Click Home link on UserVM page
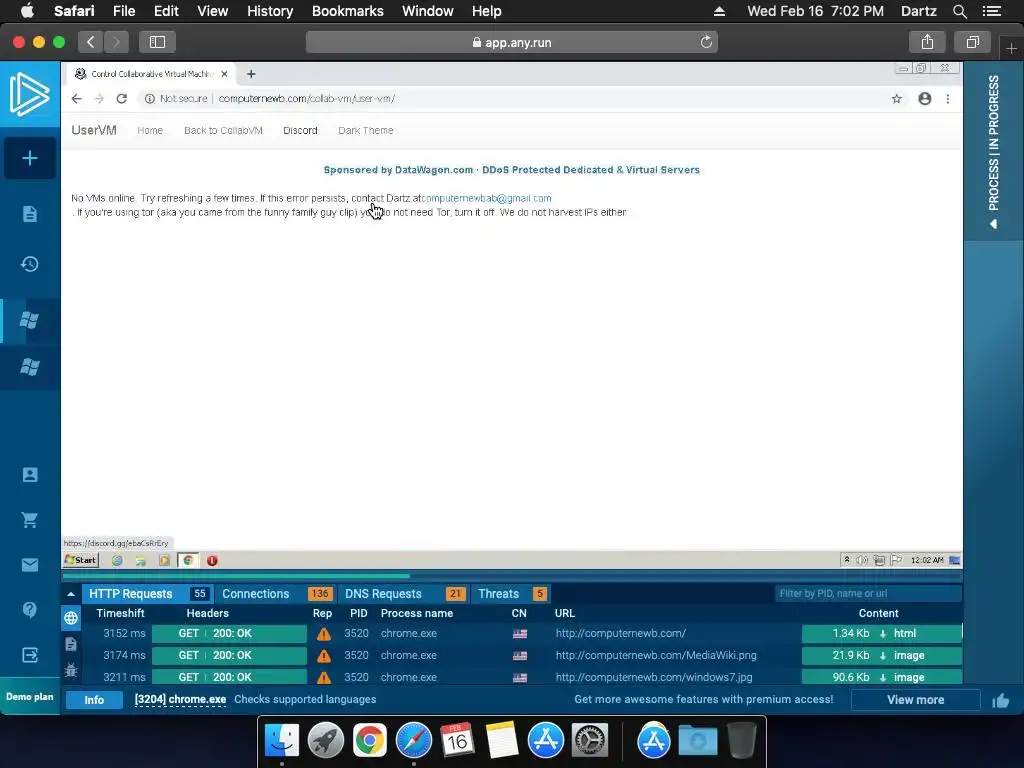1024x768 pixels. [150, 131]
